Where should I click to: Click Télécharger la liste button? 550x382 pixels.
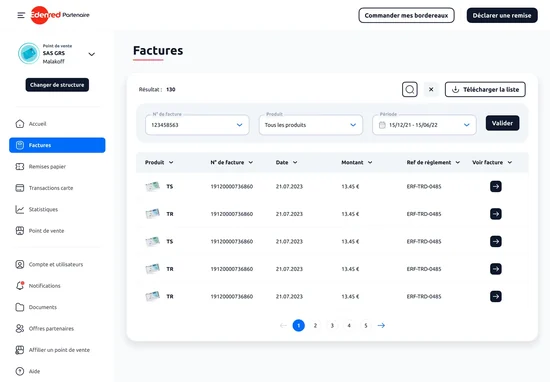[485, 89]
